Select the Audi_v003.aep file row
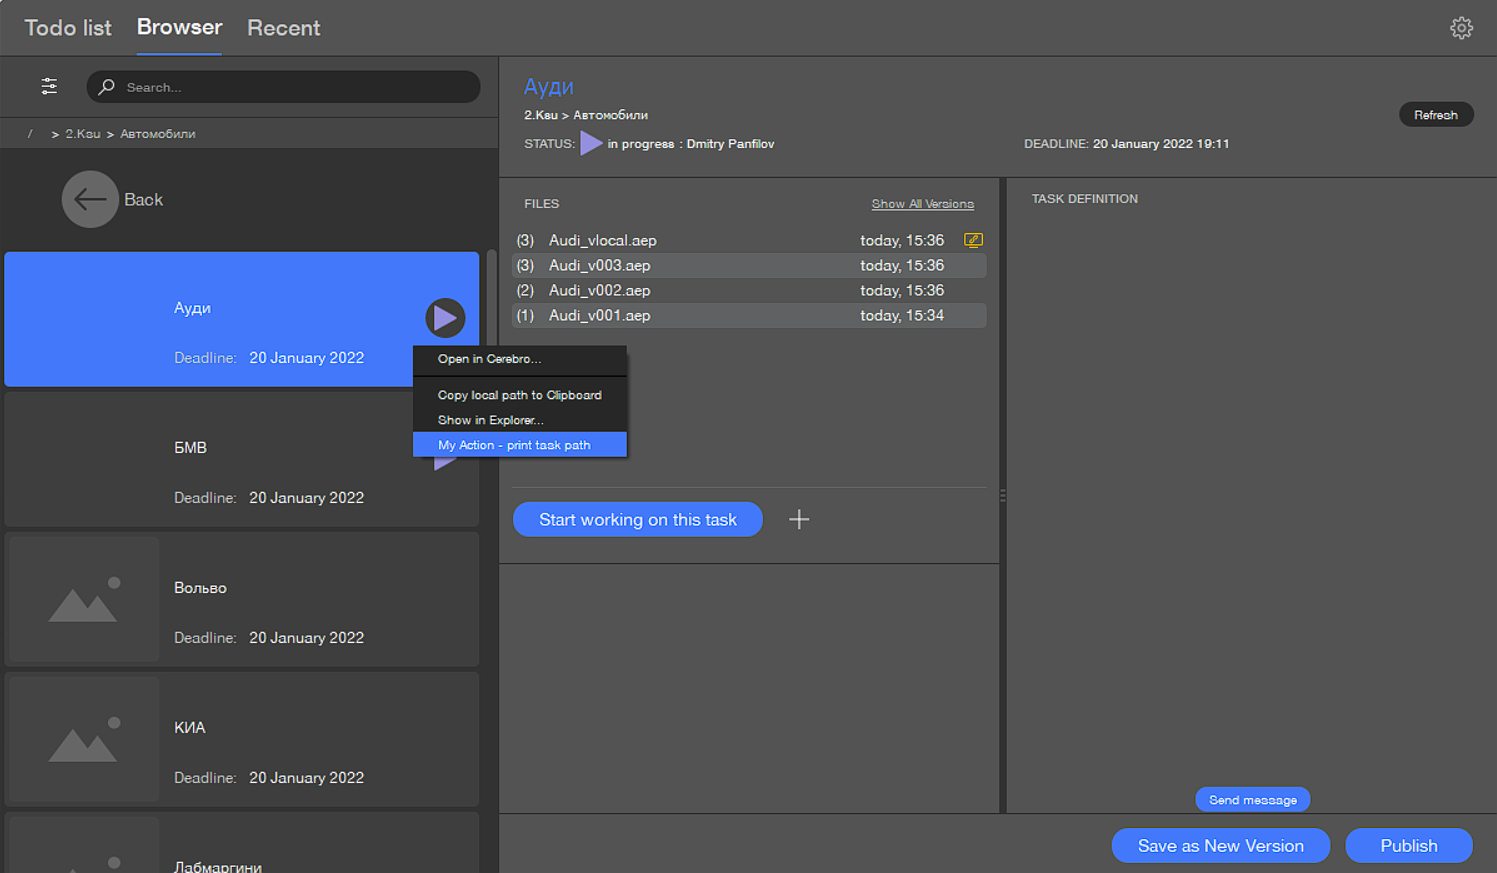1497x873 pixels. [749, 265]
